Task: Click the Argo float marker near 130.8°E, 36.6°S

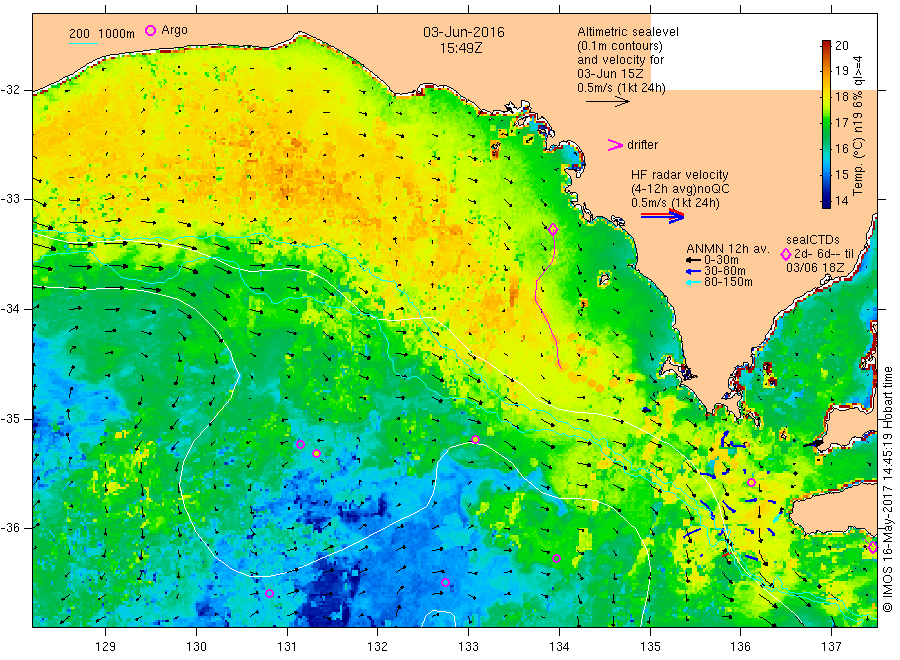Action: (269, 593)
